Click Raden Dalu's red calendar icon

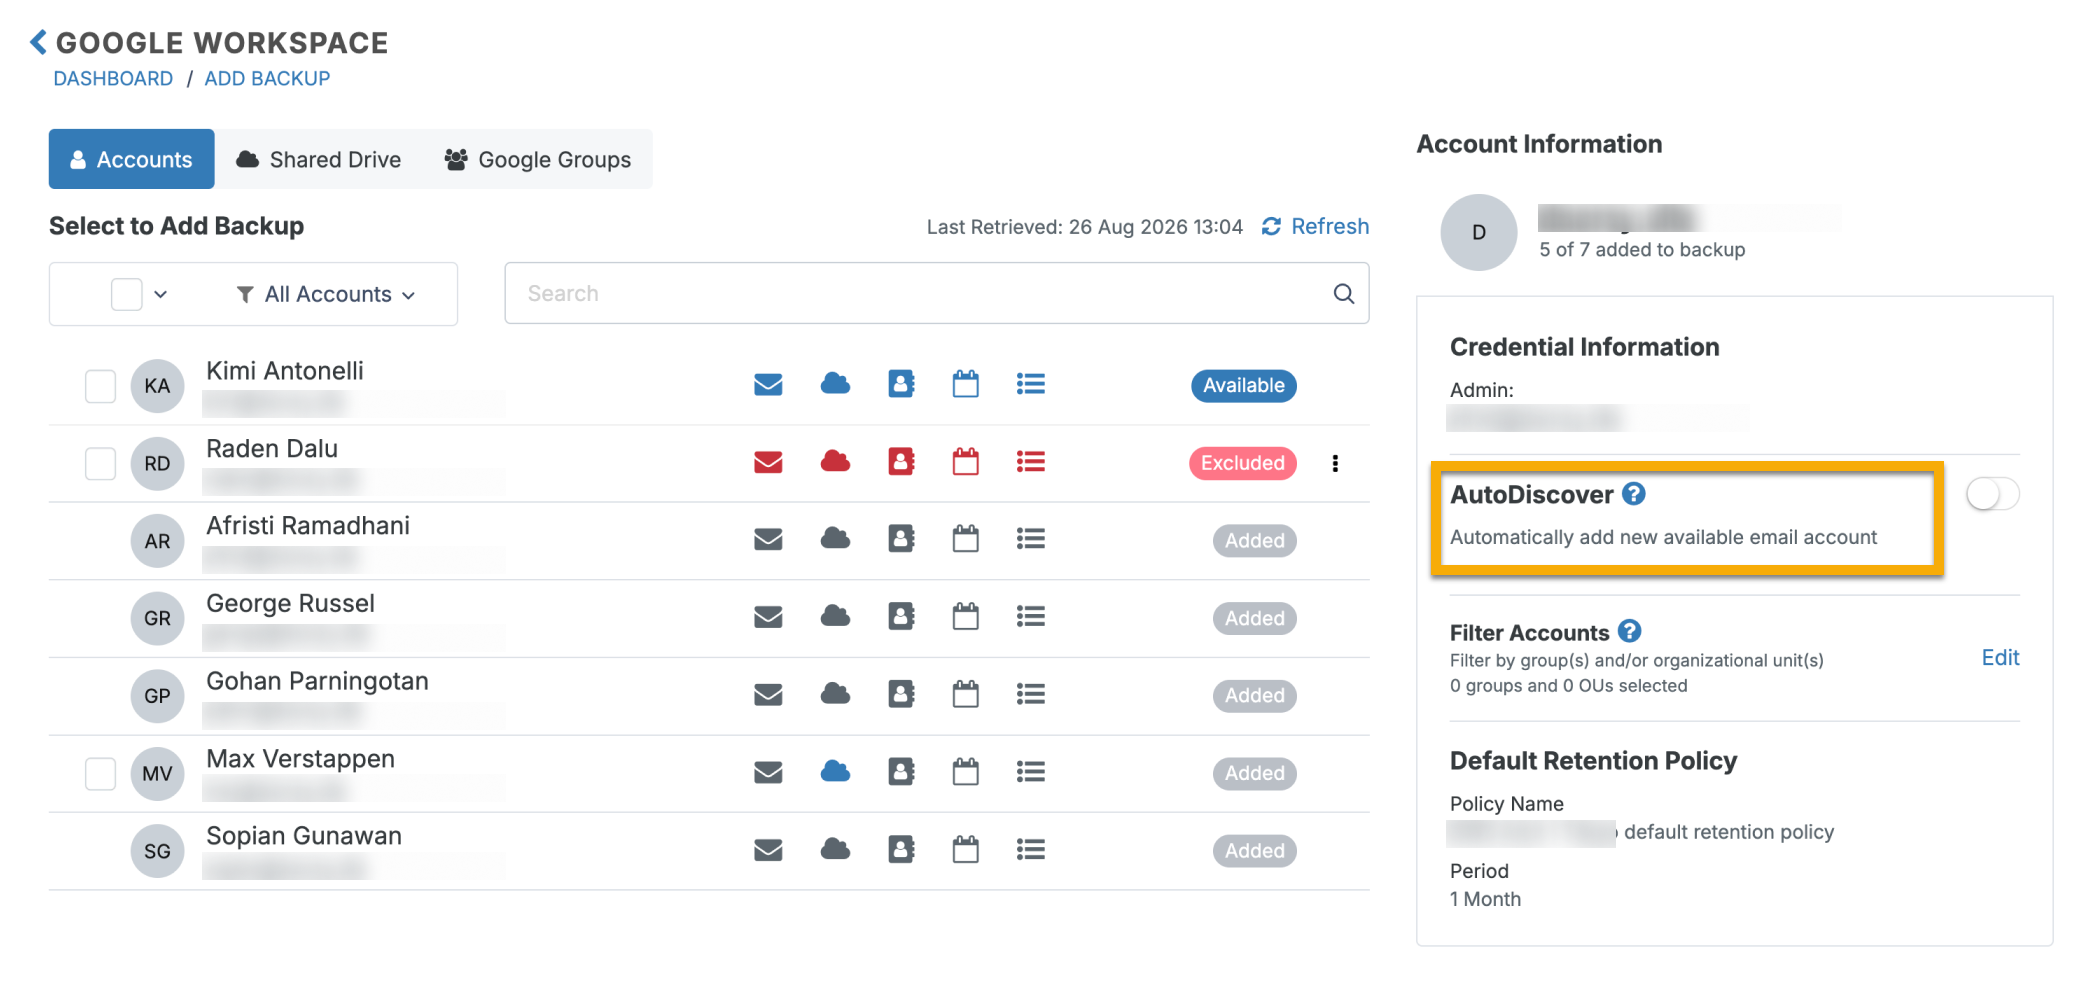point(965,461)
